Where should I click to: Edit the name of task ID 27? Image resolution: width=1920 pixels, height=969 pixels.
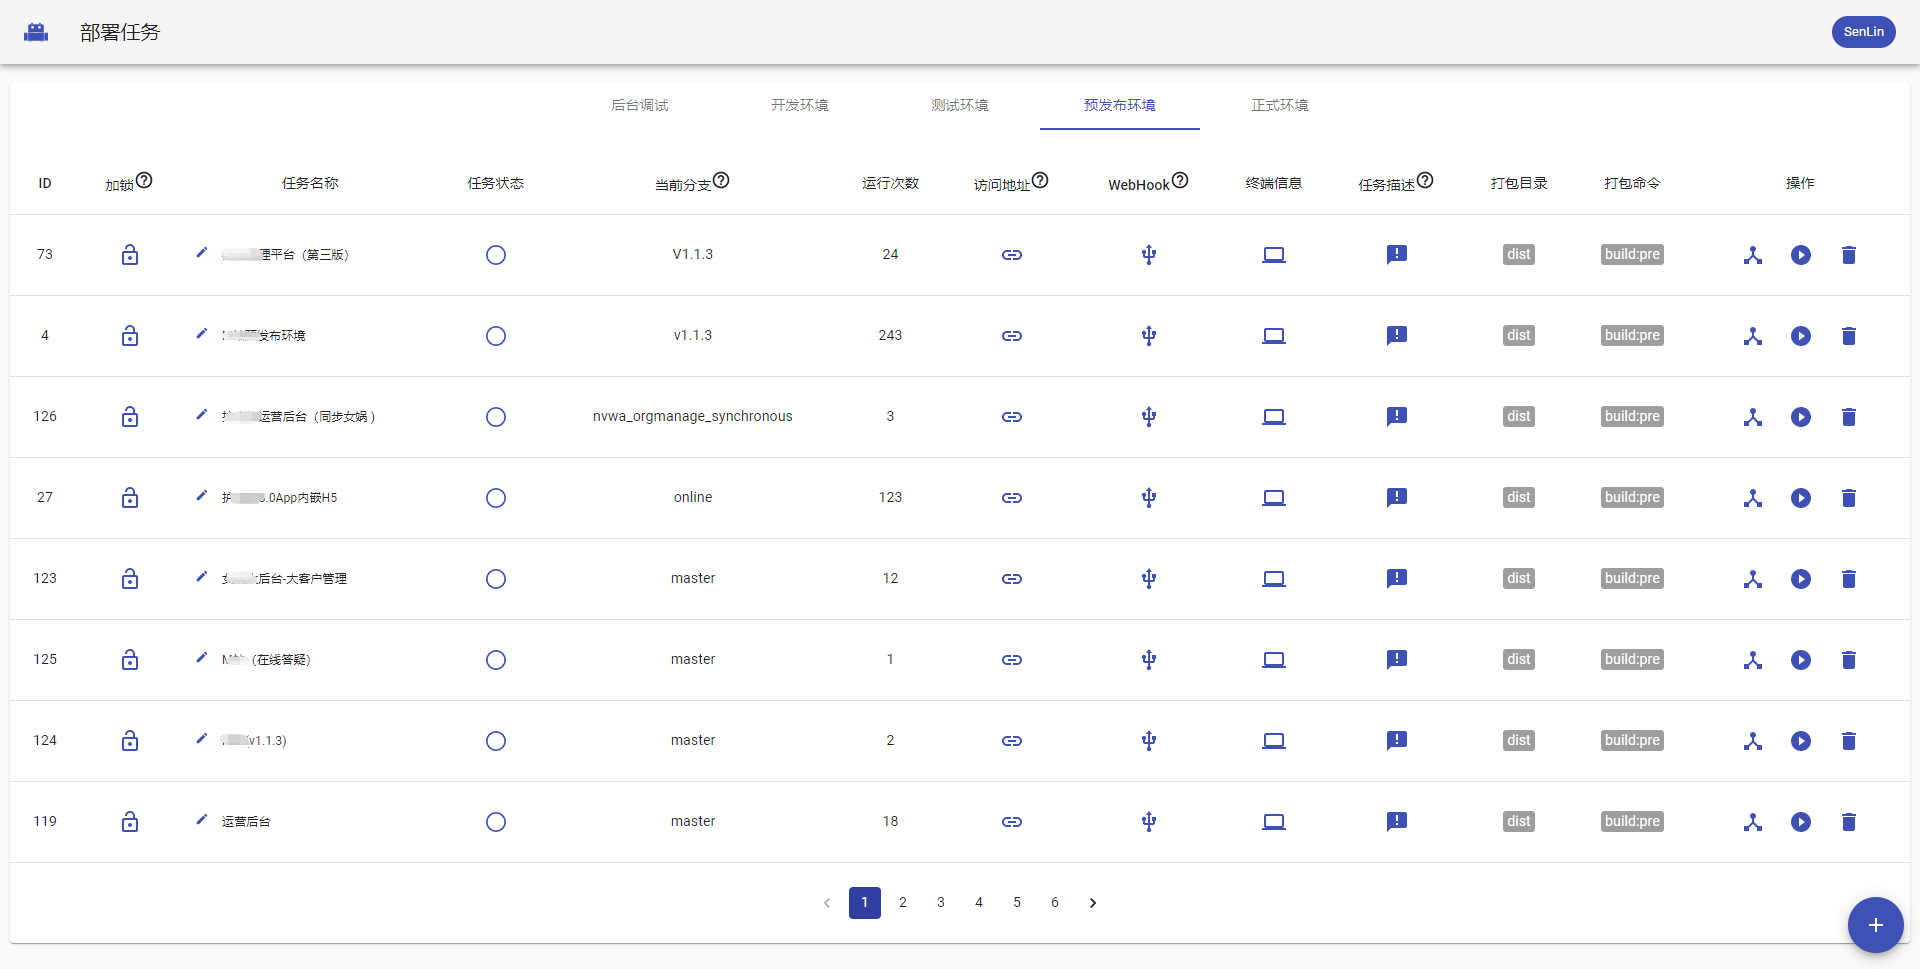coord(202,495)
